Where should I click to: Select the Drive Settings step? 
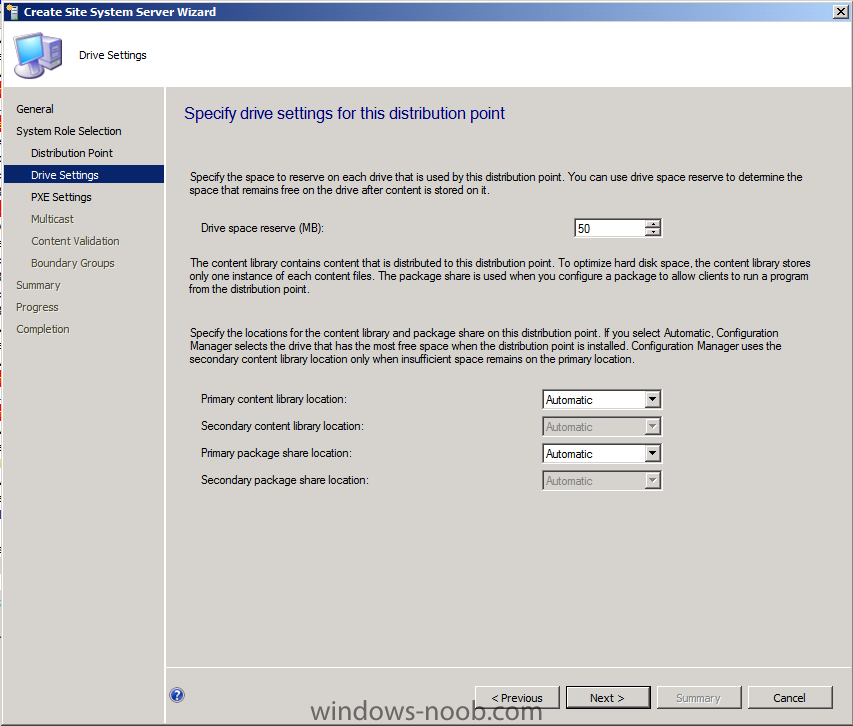(x=84, y=175)
